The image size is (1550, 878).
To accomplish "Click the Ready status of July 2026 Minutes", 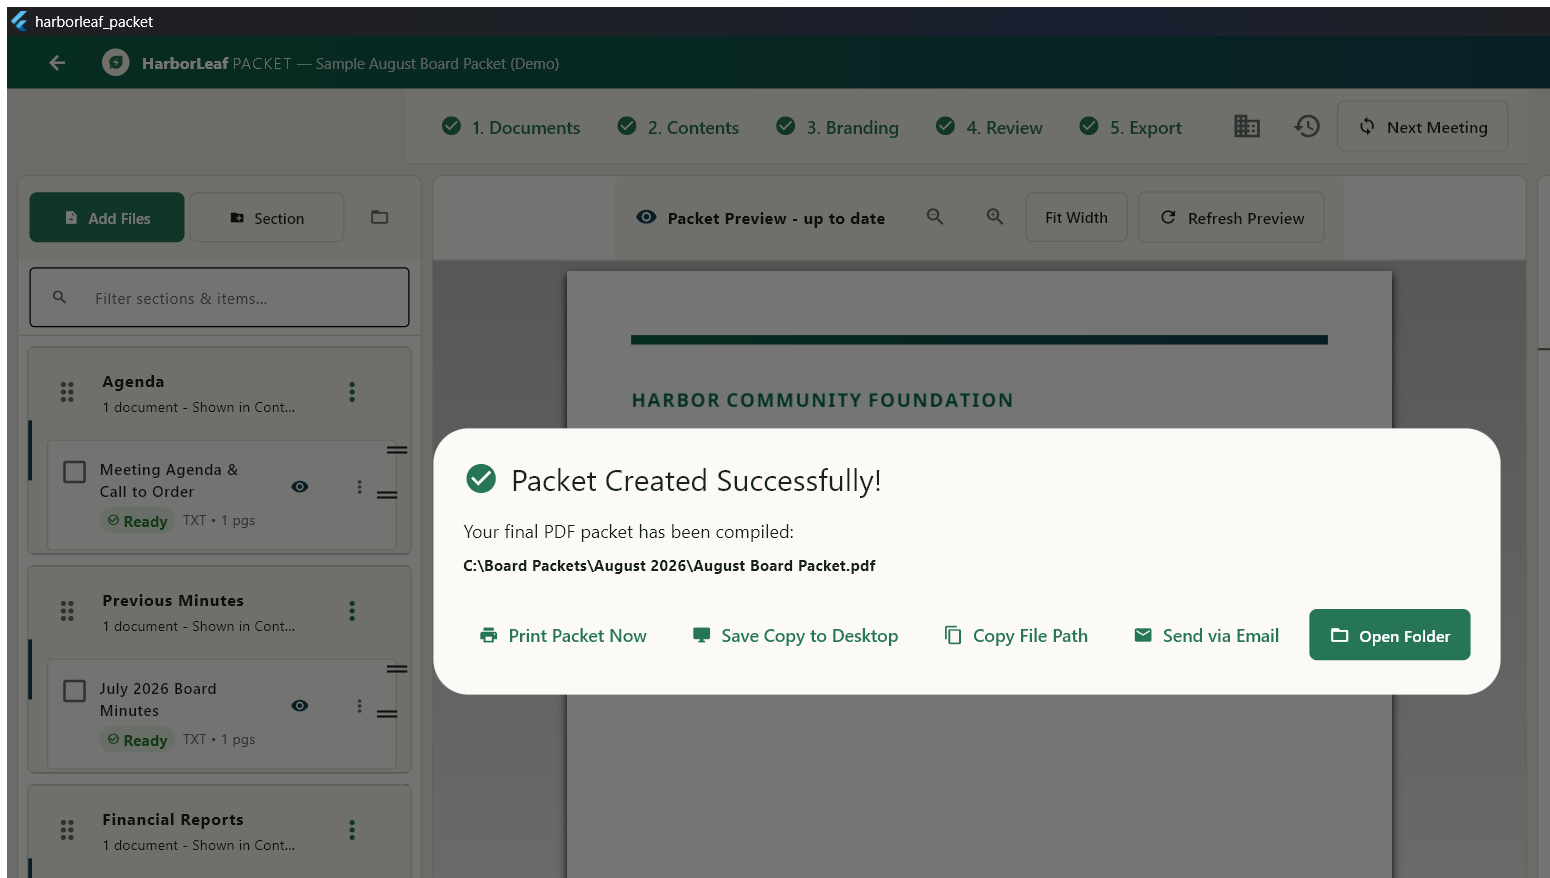I will pos(137,740).
